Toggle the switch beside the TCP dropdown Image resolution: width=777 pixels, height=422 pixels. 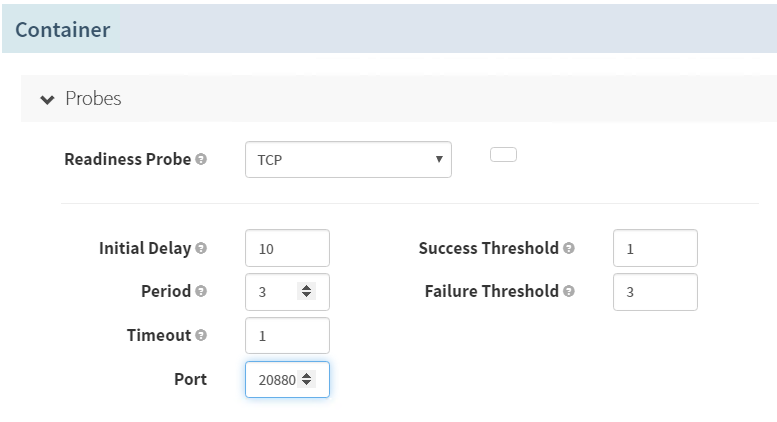(x=503, y=155)
